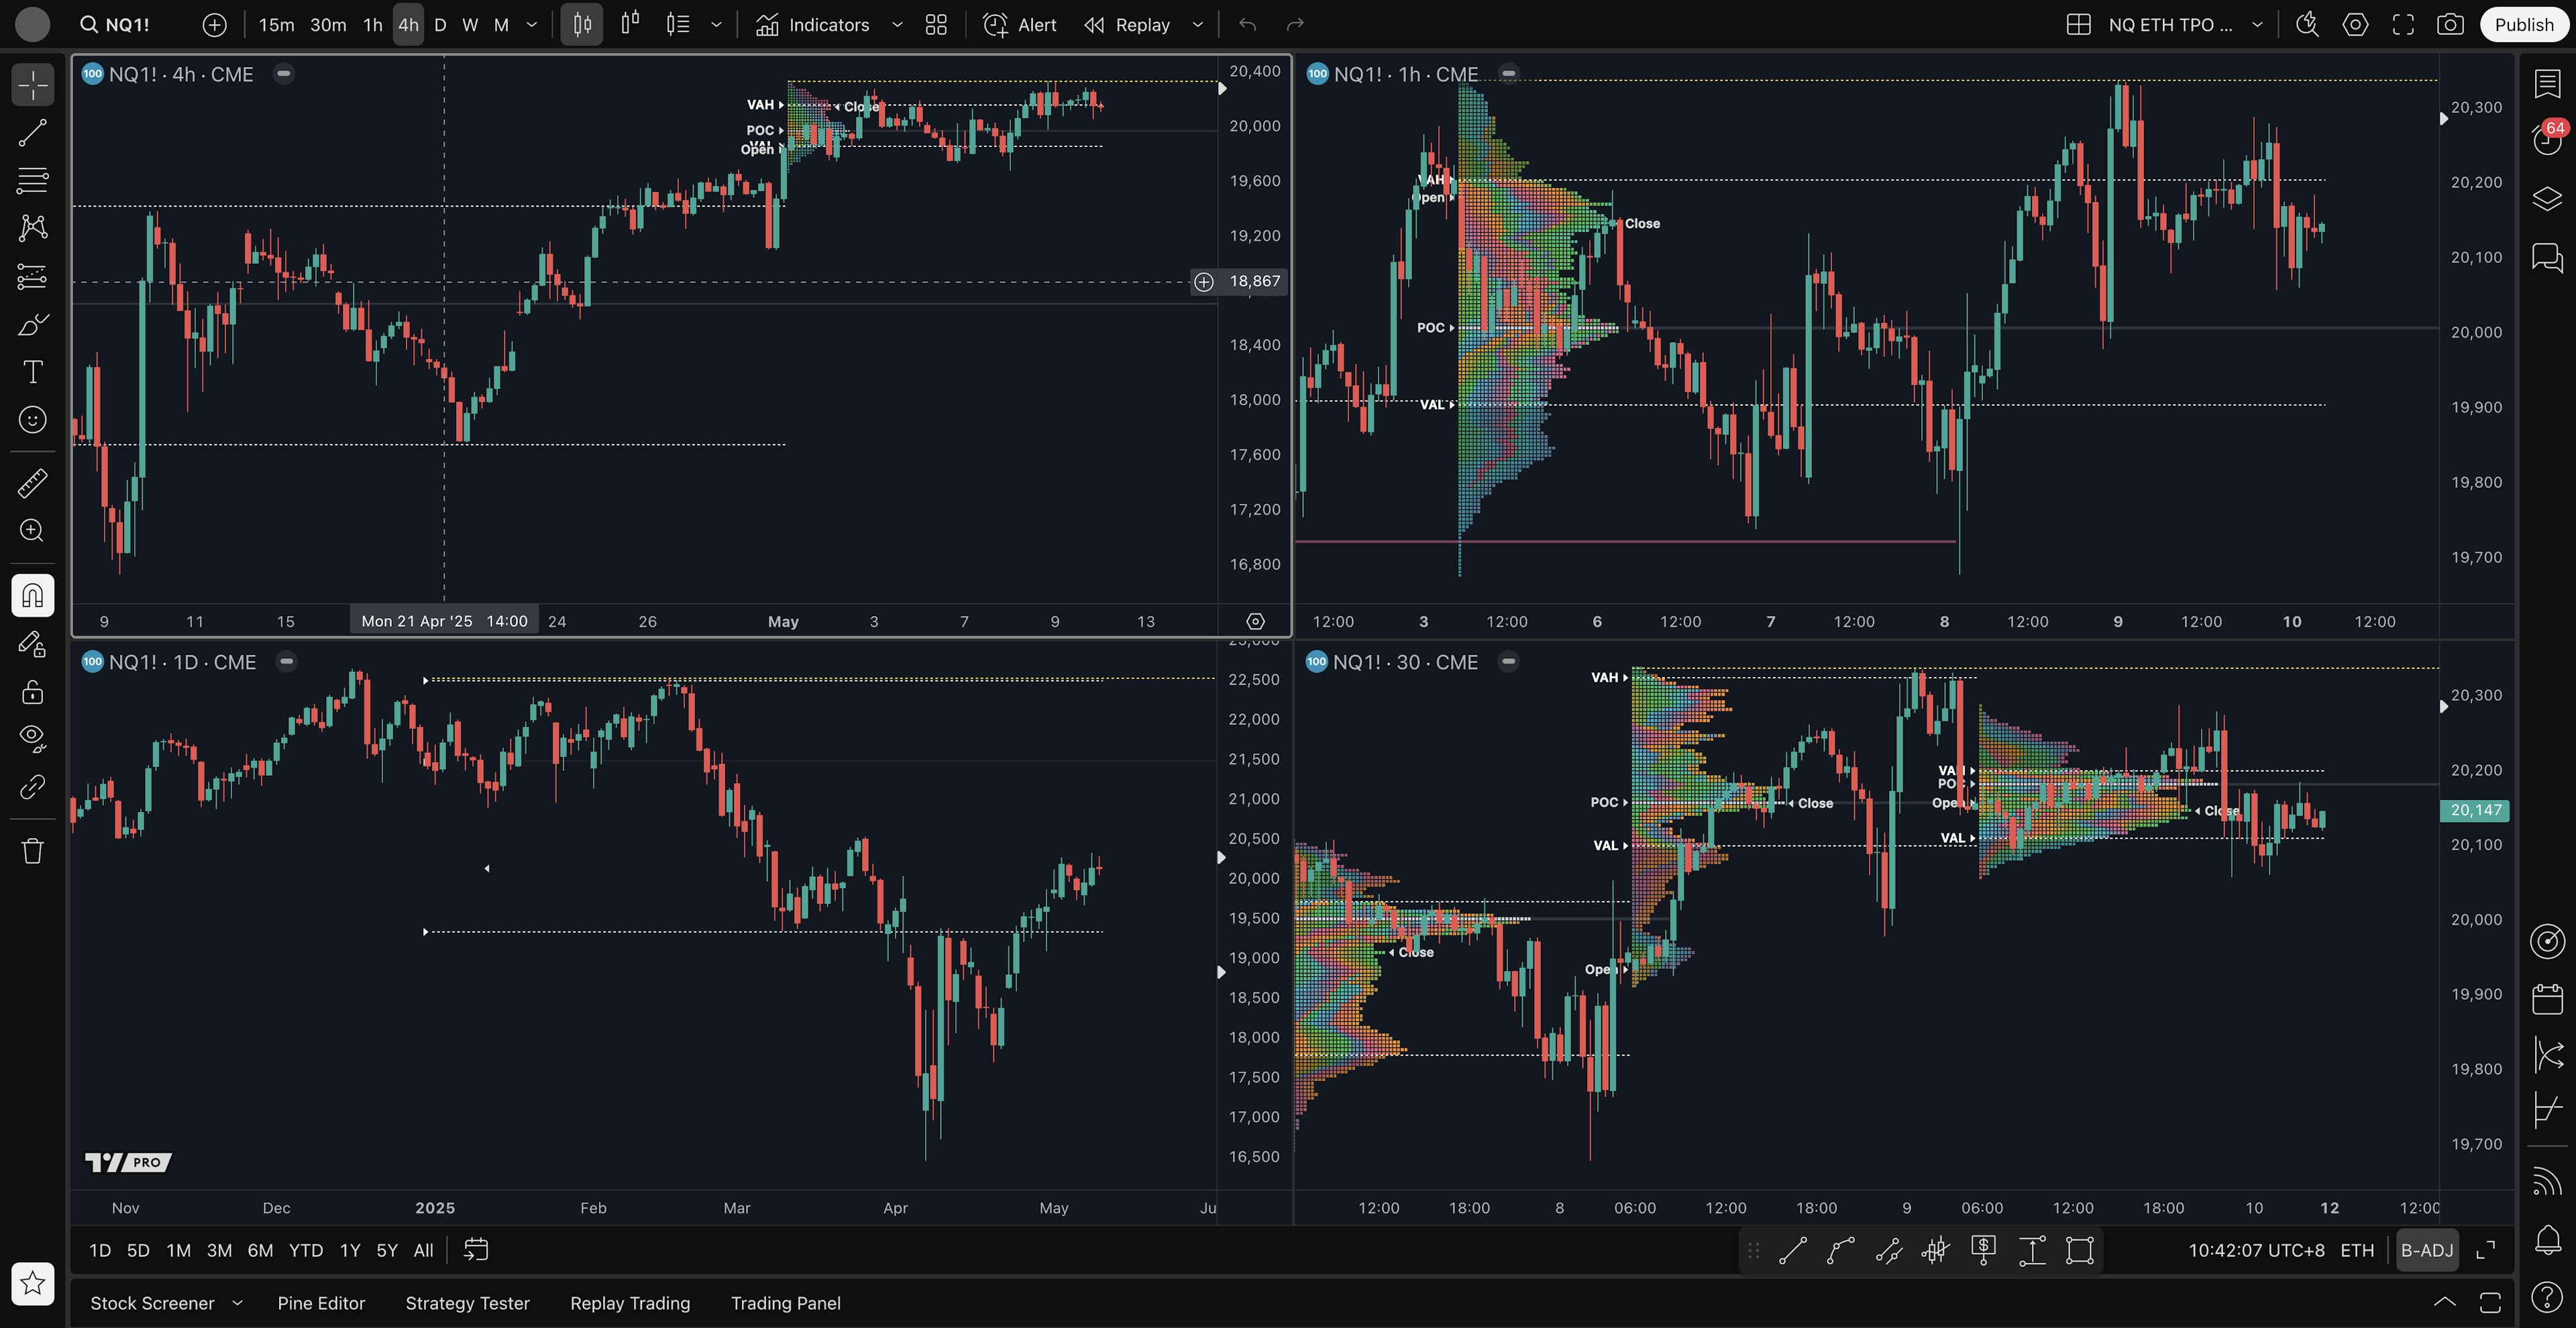The height and width of the screenshot is (1328, 2576).
Task: Open the ruler measure tool
Action: pyautogui.click(x=32, y=483)
